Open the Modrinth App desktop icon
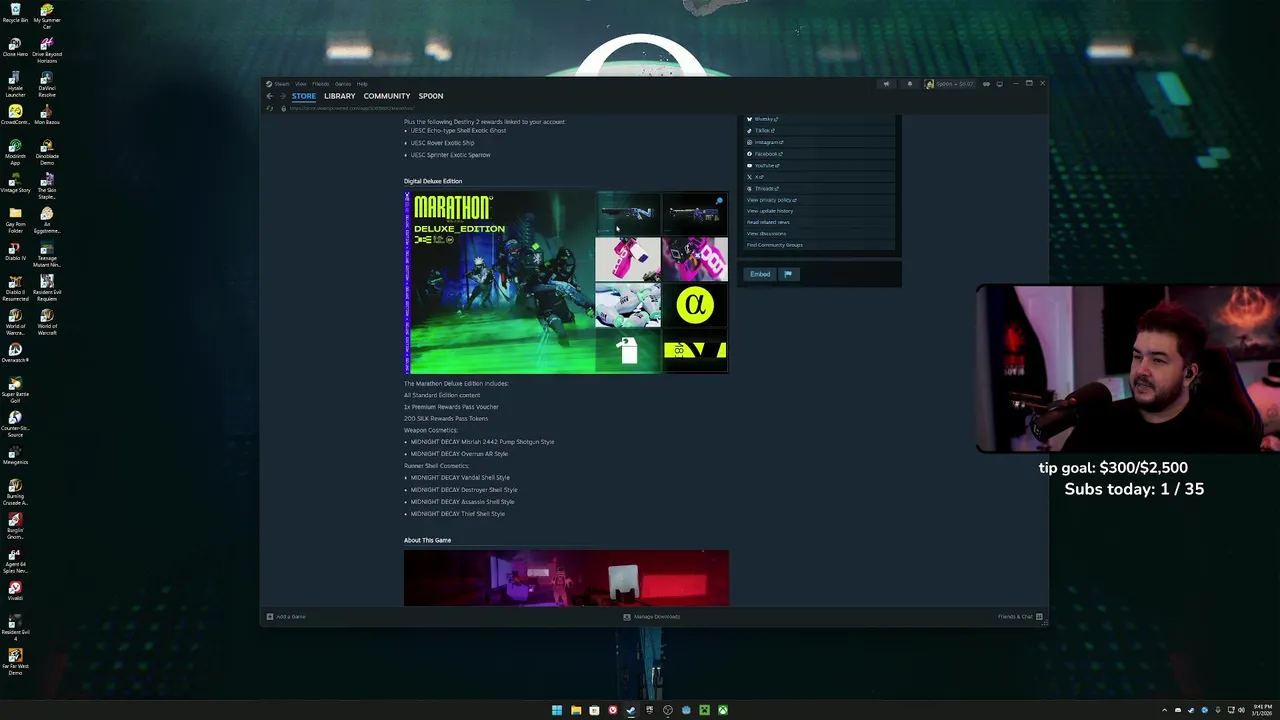 [x=15, y=151]
